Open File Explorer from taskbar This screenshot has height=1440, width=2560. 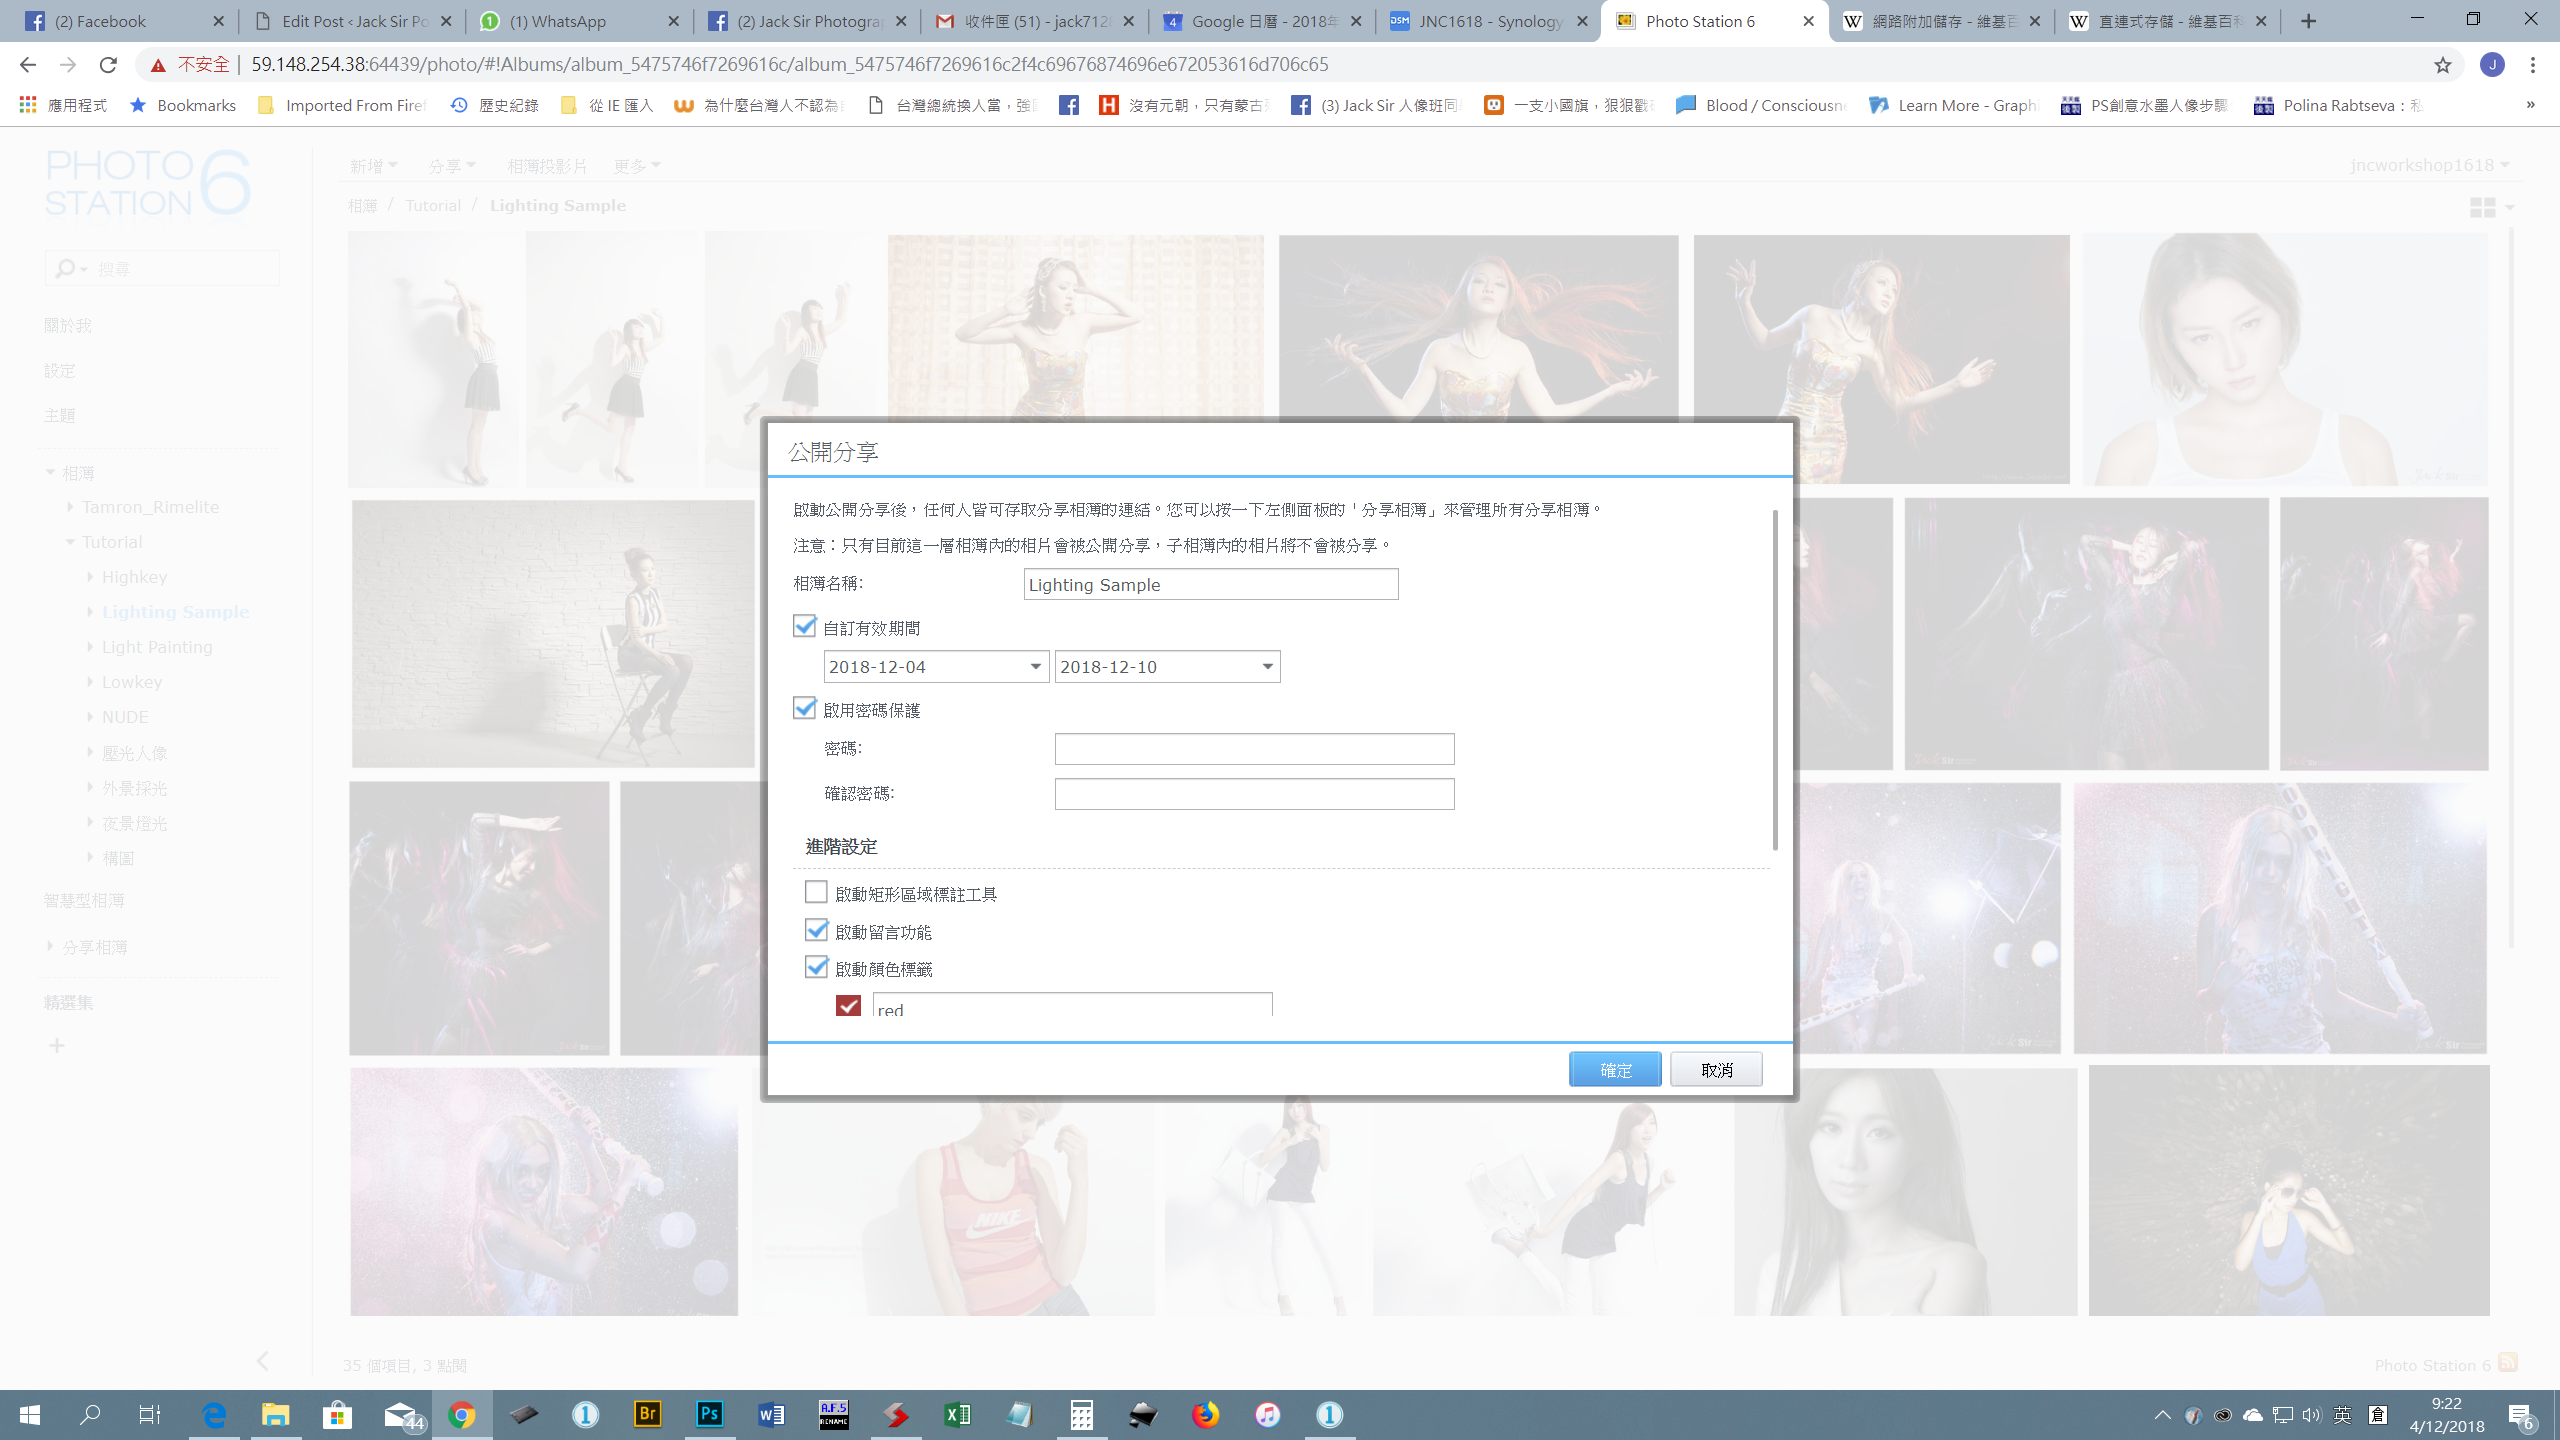click(275, 1415)
